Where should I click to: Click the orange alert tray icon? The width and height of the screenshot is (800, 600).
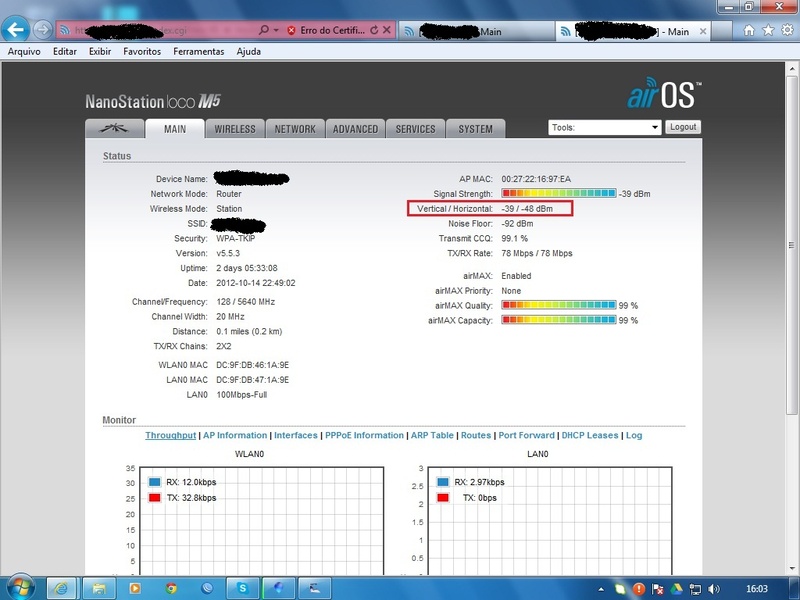point(639,589)
